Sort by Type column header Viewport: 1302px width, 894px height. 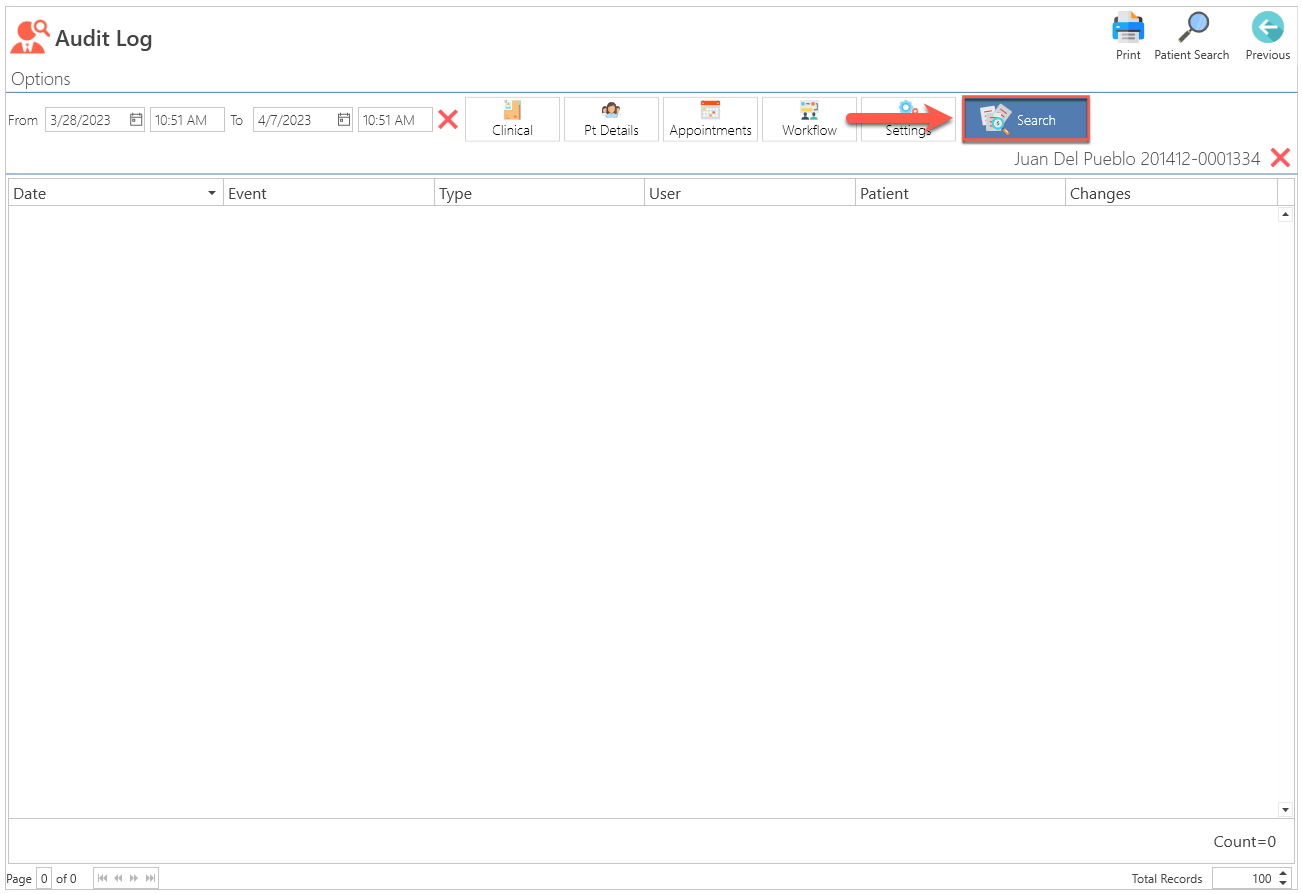click(x=540, y=193)
